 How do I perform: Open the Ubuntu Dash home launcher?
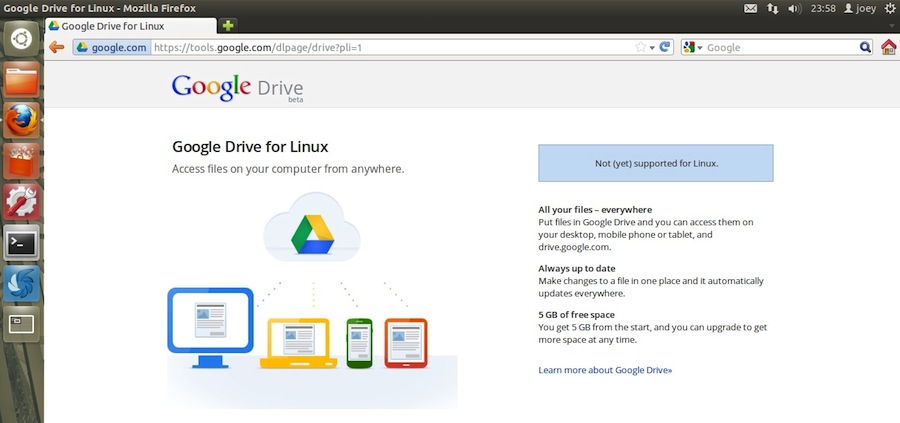[x=22, y=38]
